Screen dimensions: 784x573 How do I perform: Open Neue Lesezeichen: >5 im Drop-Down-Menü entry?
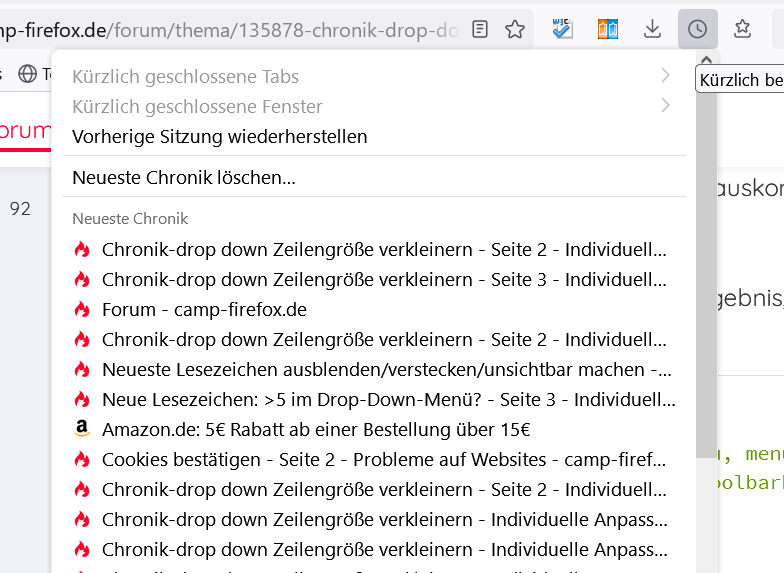click(388, 400)
